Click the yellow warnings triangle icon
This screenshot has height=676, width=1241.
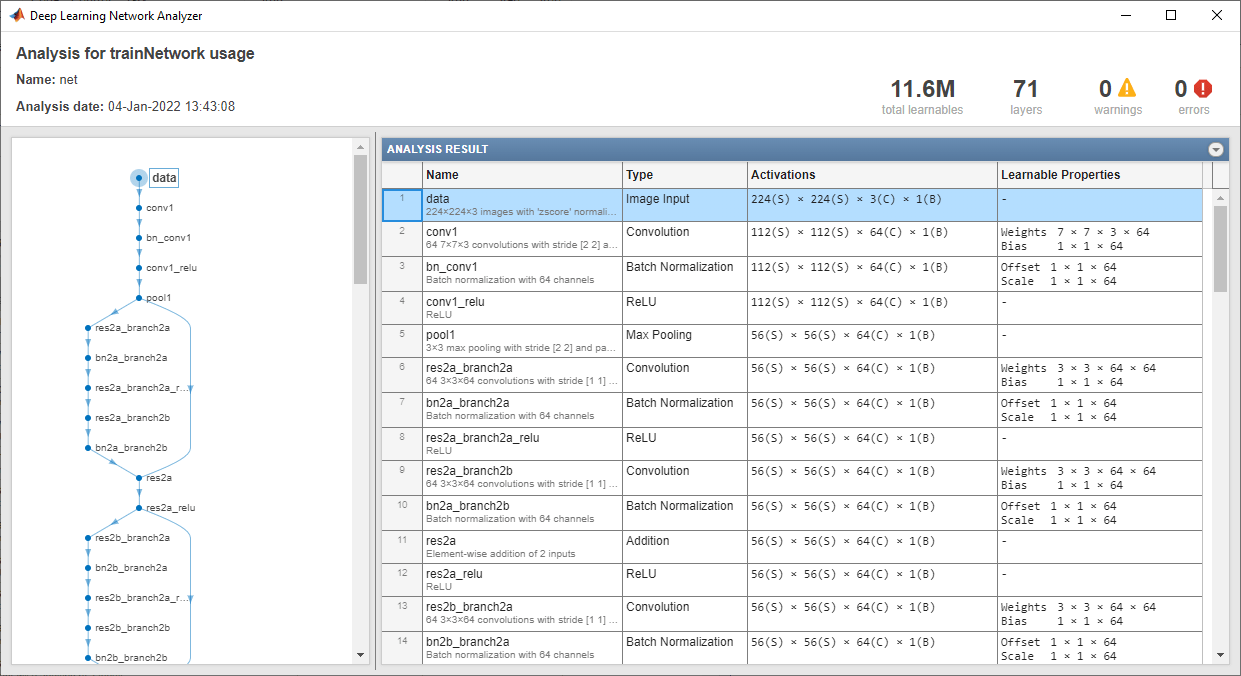(x=1127, y=88)
